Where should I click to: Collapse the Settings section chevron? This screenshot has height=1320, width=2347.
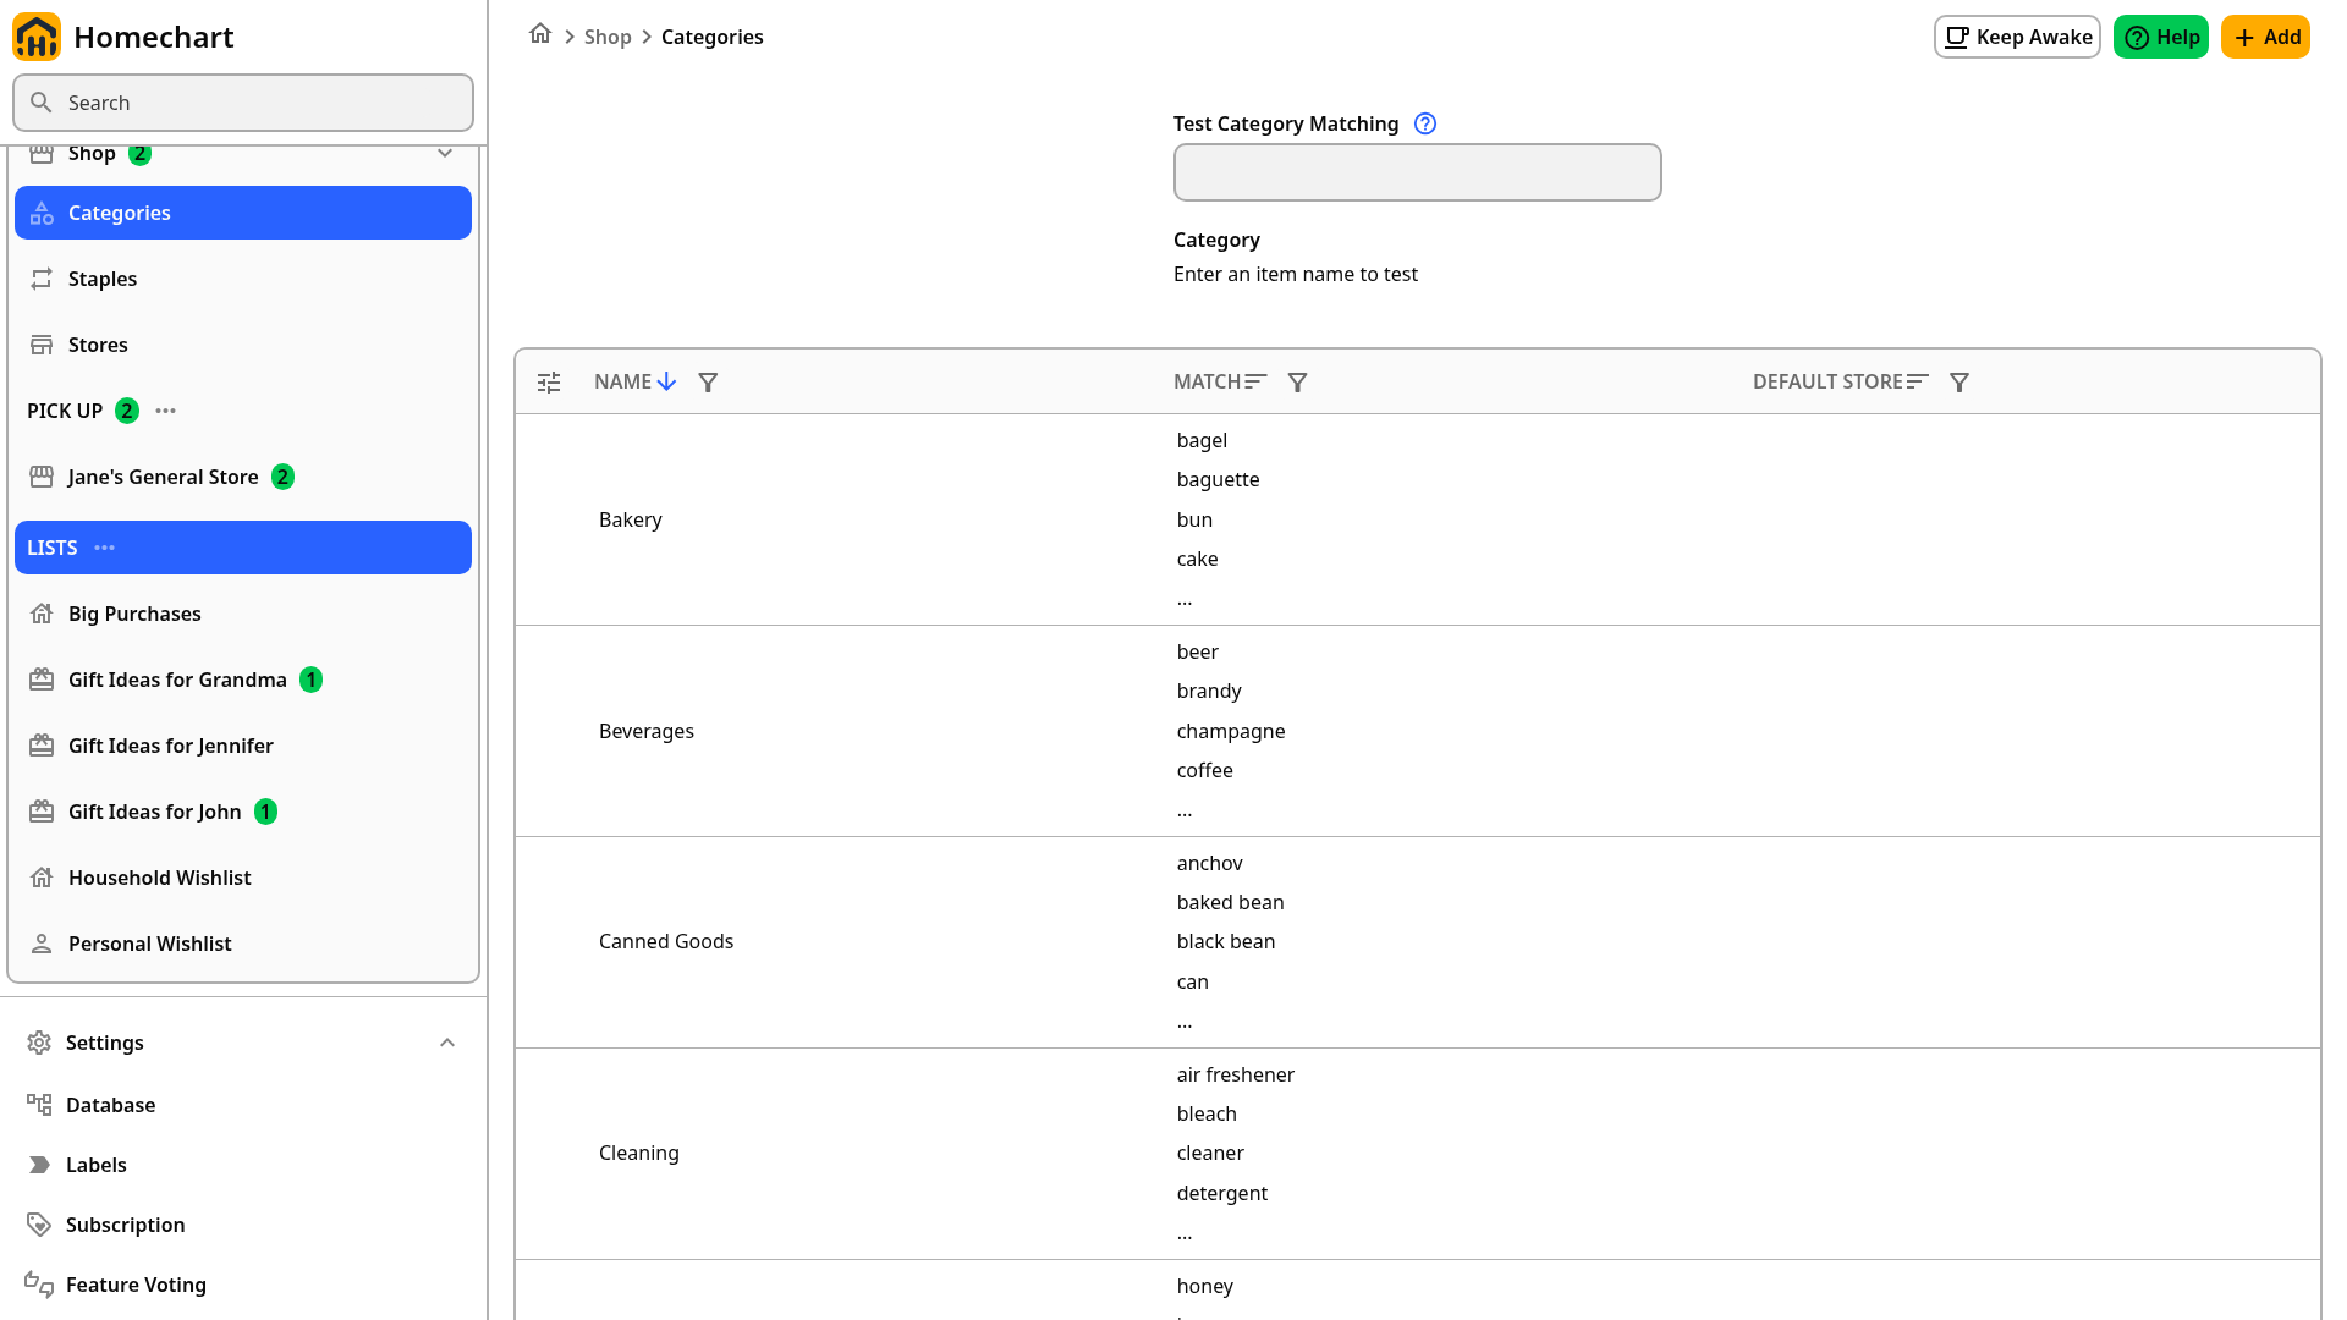447,1043
